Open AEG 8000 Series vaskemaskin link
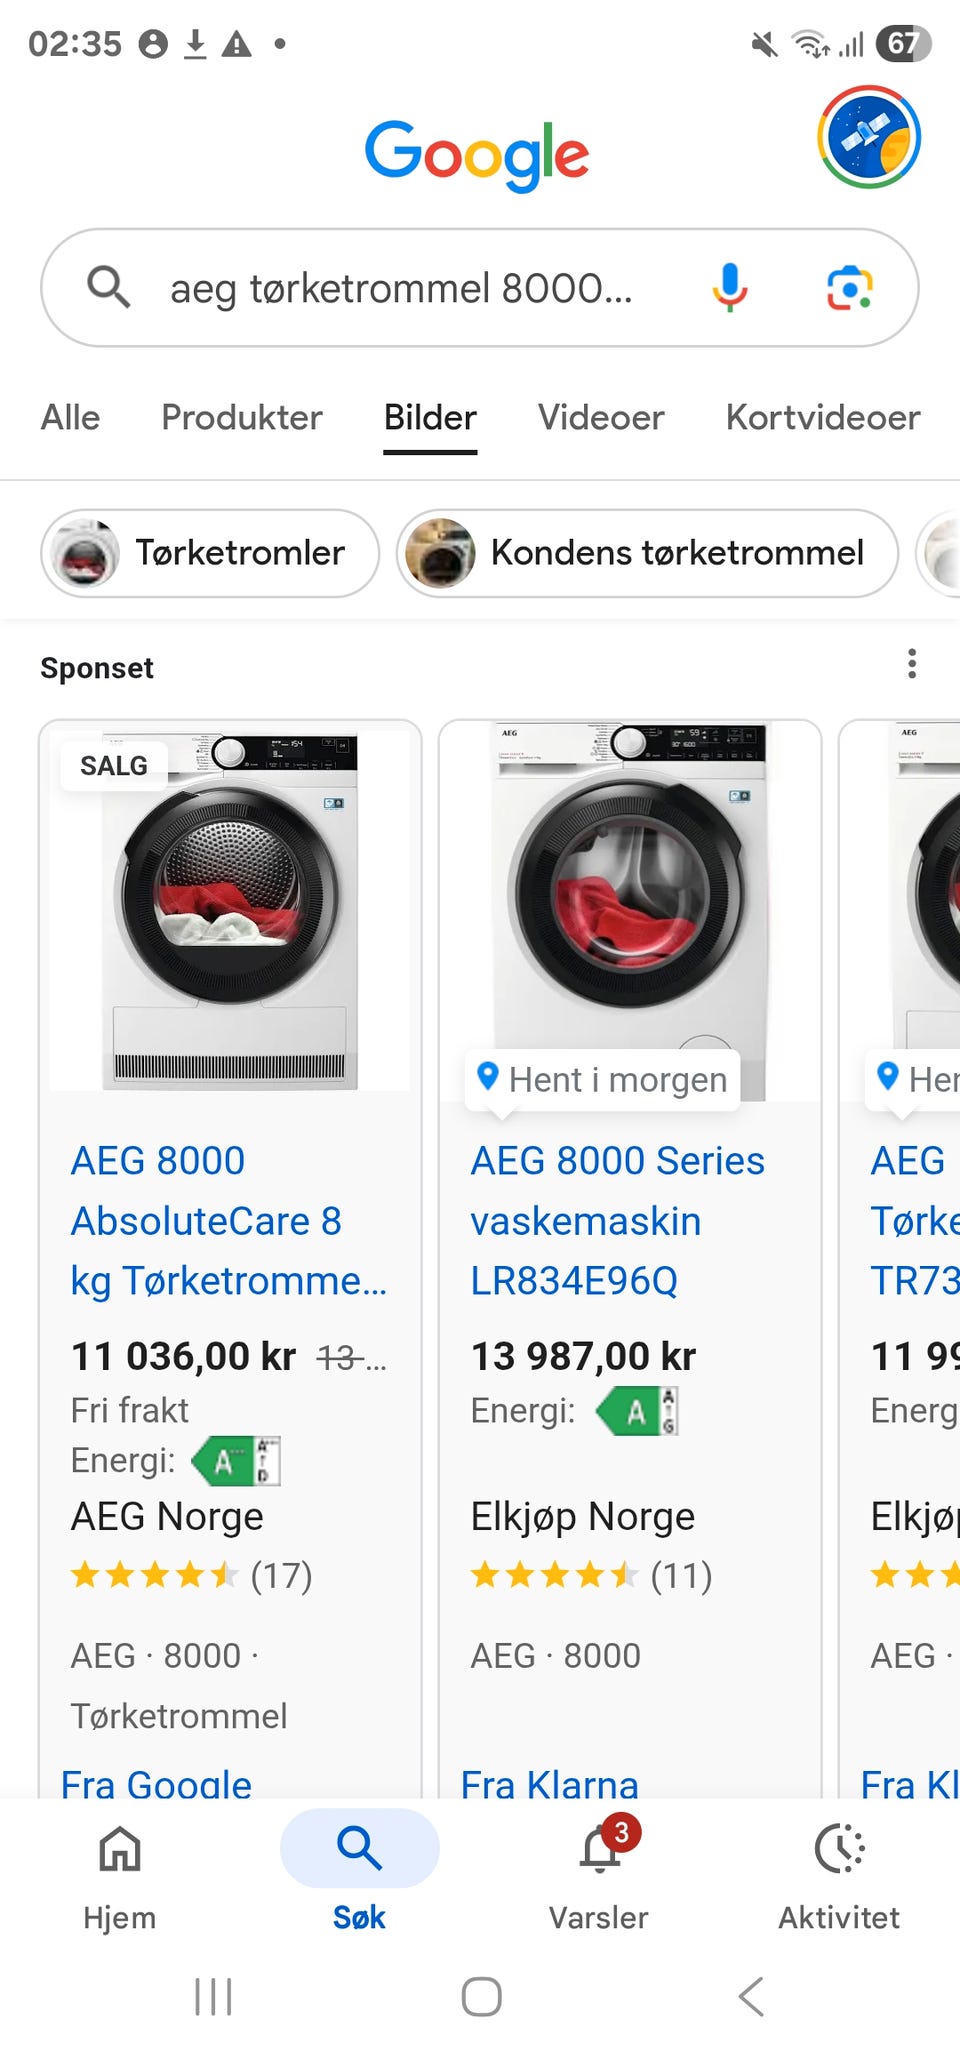The image size is (960, 2059). pyautogui.click(x=617, y=1221)
